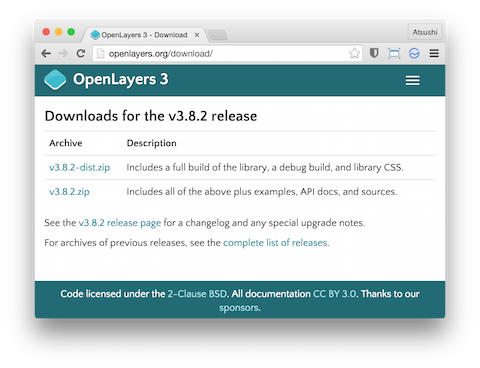This screenshot has width=480, height=368.
Task: Click the Atsushi profile button
Action: [425, 32]
